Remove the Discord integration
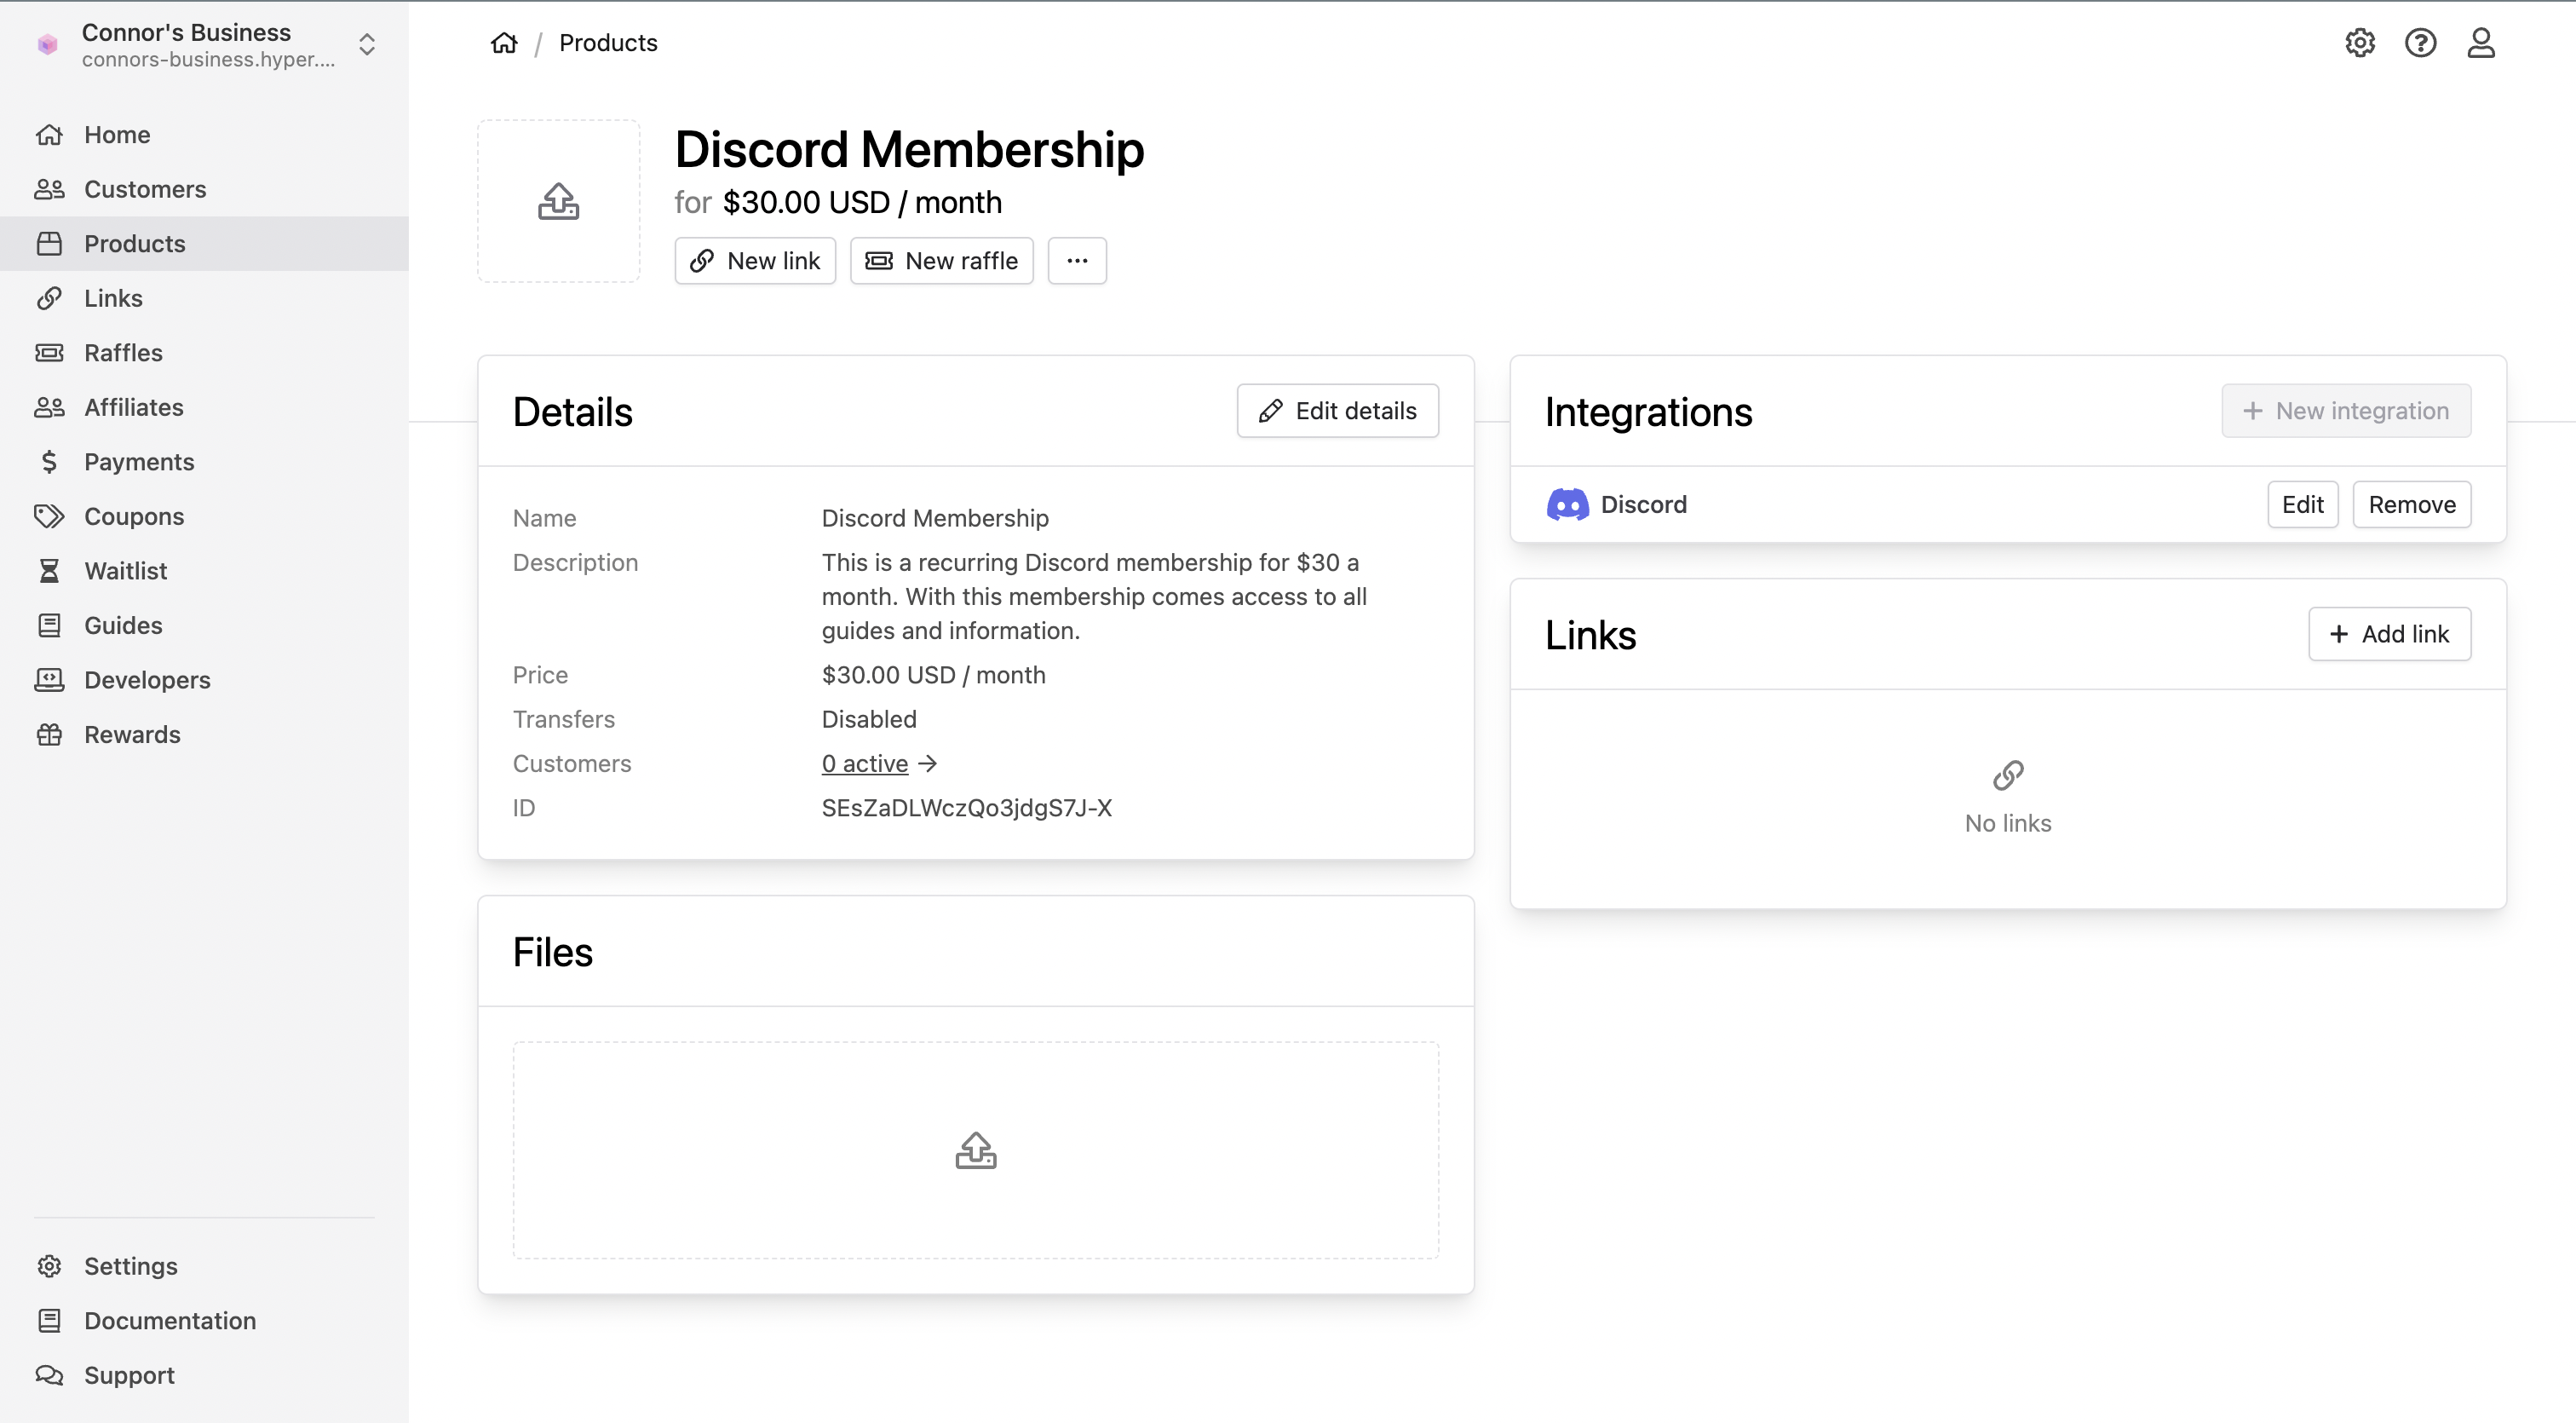2576x1423 pixels. point(2411,505)
